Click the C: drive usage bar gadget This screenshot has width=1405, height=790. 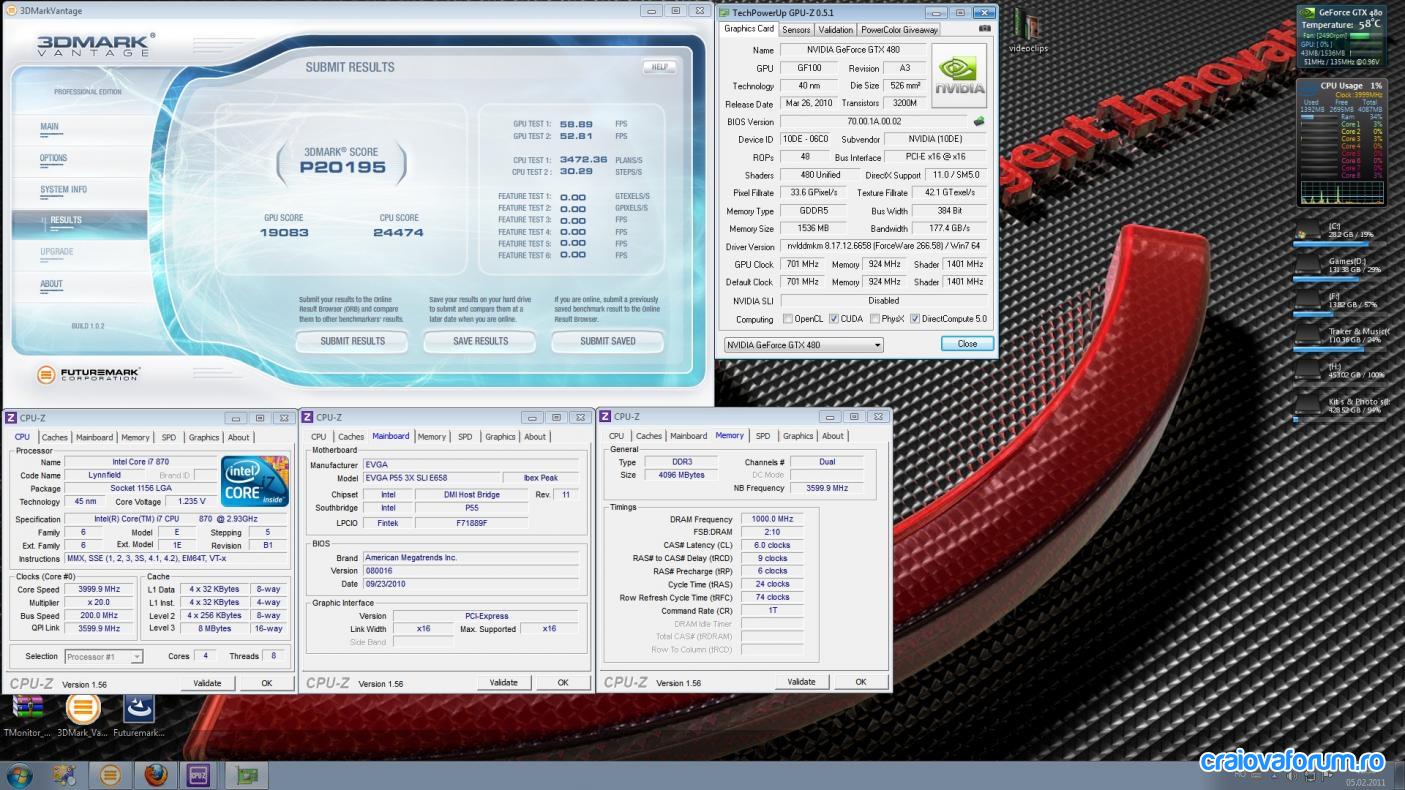[1338, 243]
